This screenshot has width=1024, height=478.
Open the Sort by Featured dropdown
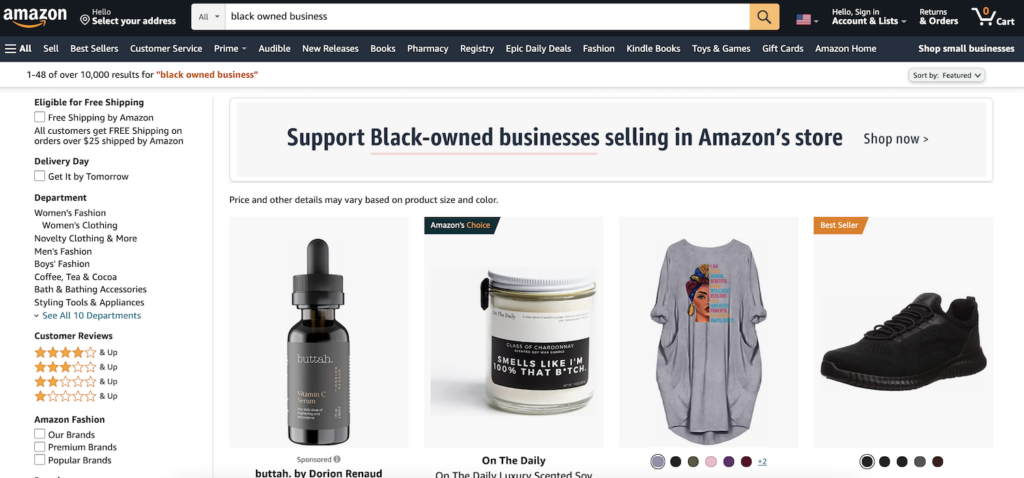pyautogui.click(x=946, y=75)
